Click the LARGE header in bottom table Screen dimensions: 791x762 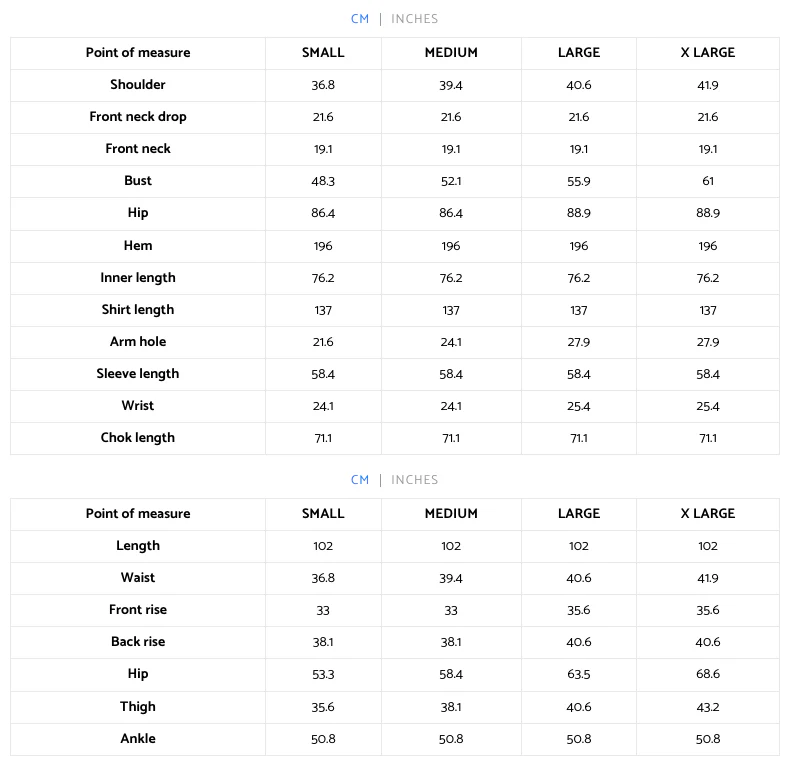click(579, 514)
